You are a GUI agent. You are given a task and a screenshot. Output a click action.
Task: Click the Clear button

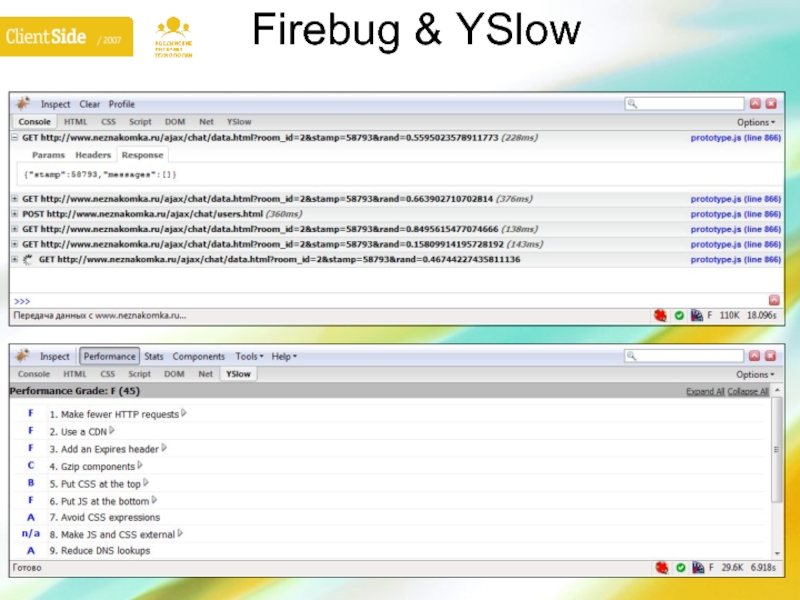(x=89, y=104)
